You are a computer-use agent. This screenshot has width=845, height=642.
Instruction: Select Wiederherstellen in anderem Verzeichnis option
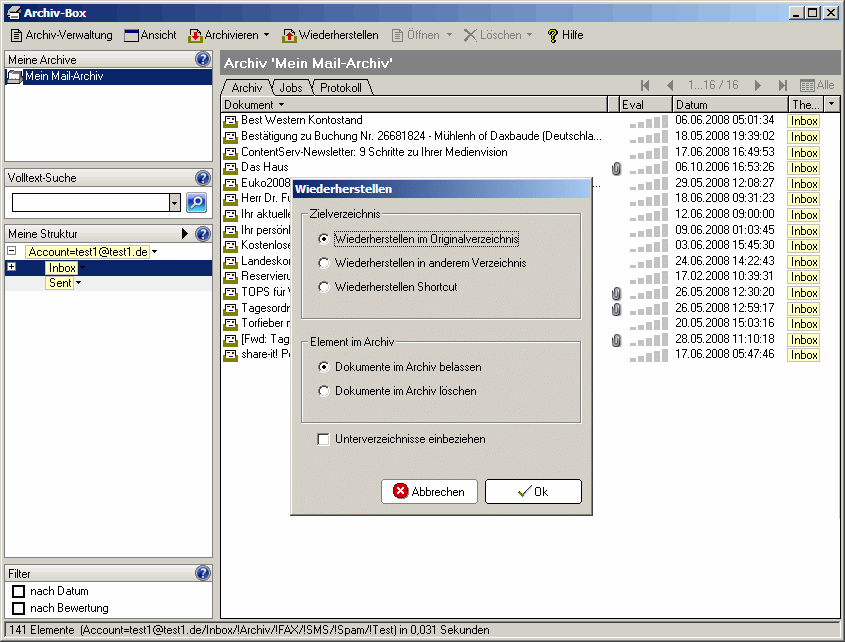[x=323, y=263]
